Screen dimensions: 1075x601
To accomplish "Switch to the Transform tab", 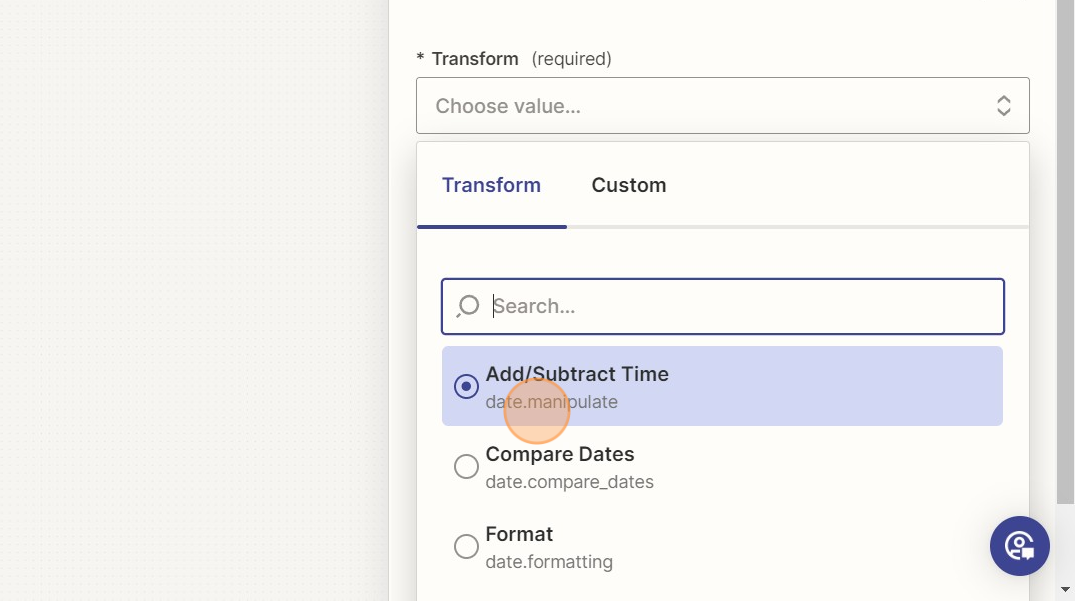I will pos(491,185).
